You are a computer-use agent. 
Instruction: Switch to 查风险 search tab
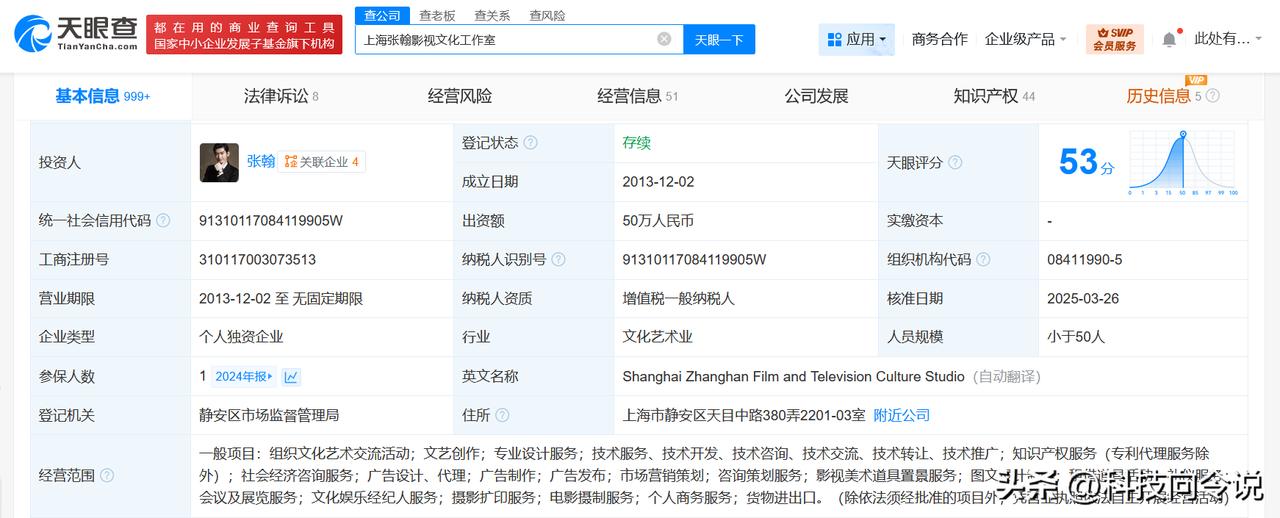(546, 15)
